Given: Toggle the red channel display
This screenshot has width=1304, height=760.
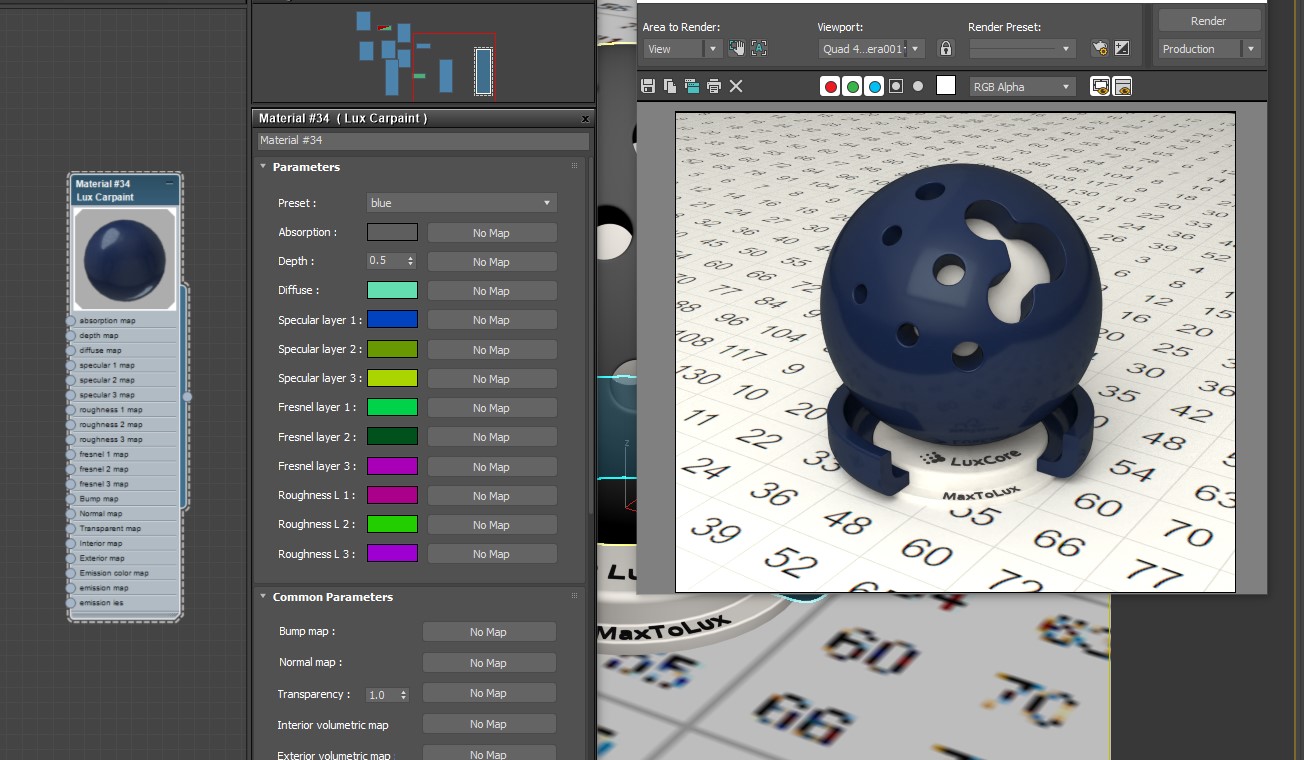Looking at the screenshot, I should coord(830,87).
